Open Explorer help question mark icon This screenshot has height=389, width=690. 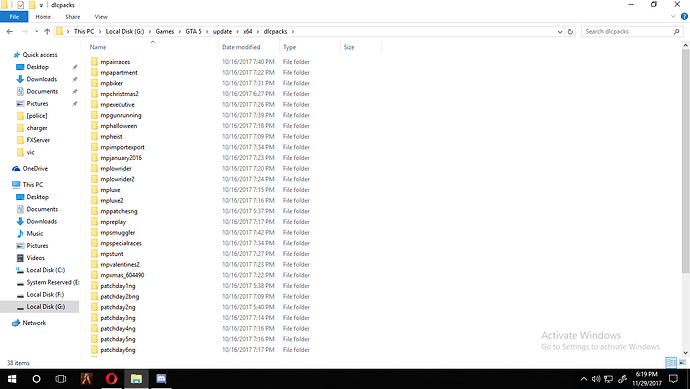[x=684, y=17]
